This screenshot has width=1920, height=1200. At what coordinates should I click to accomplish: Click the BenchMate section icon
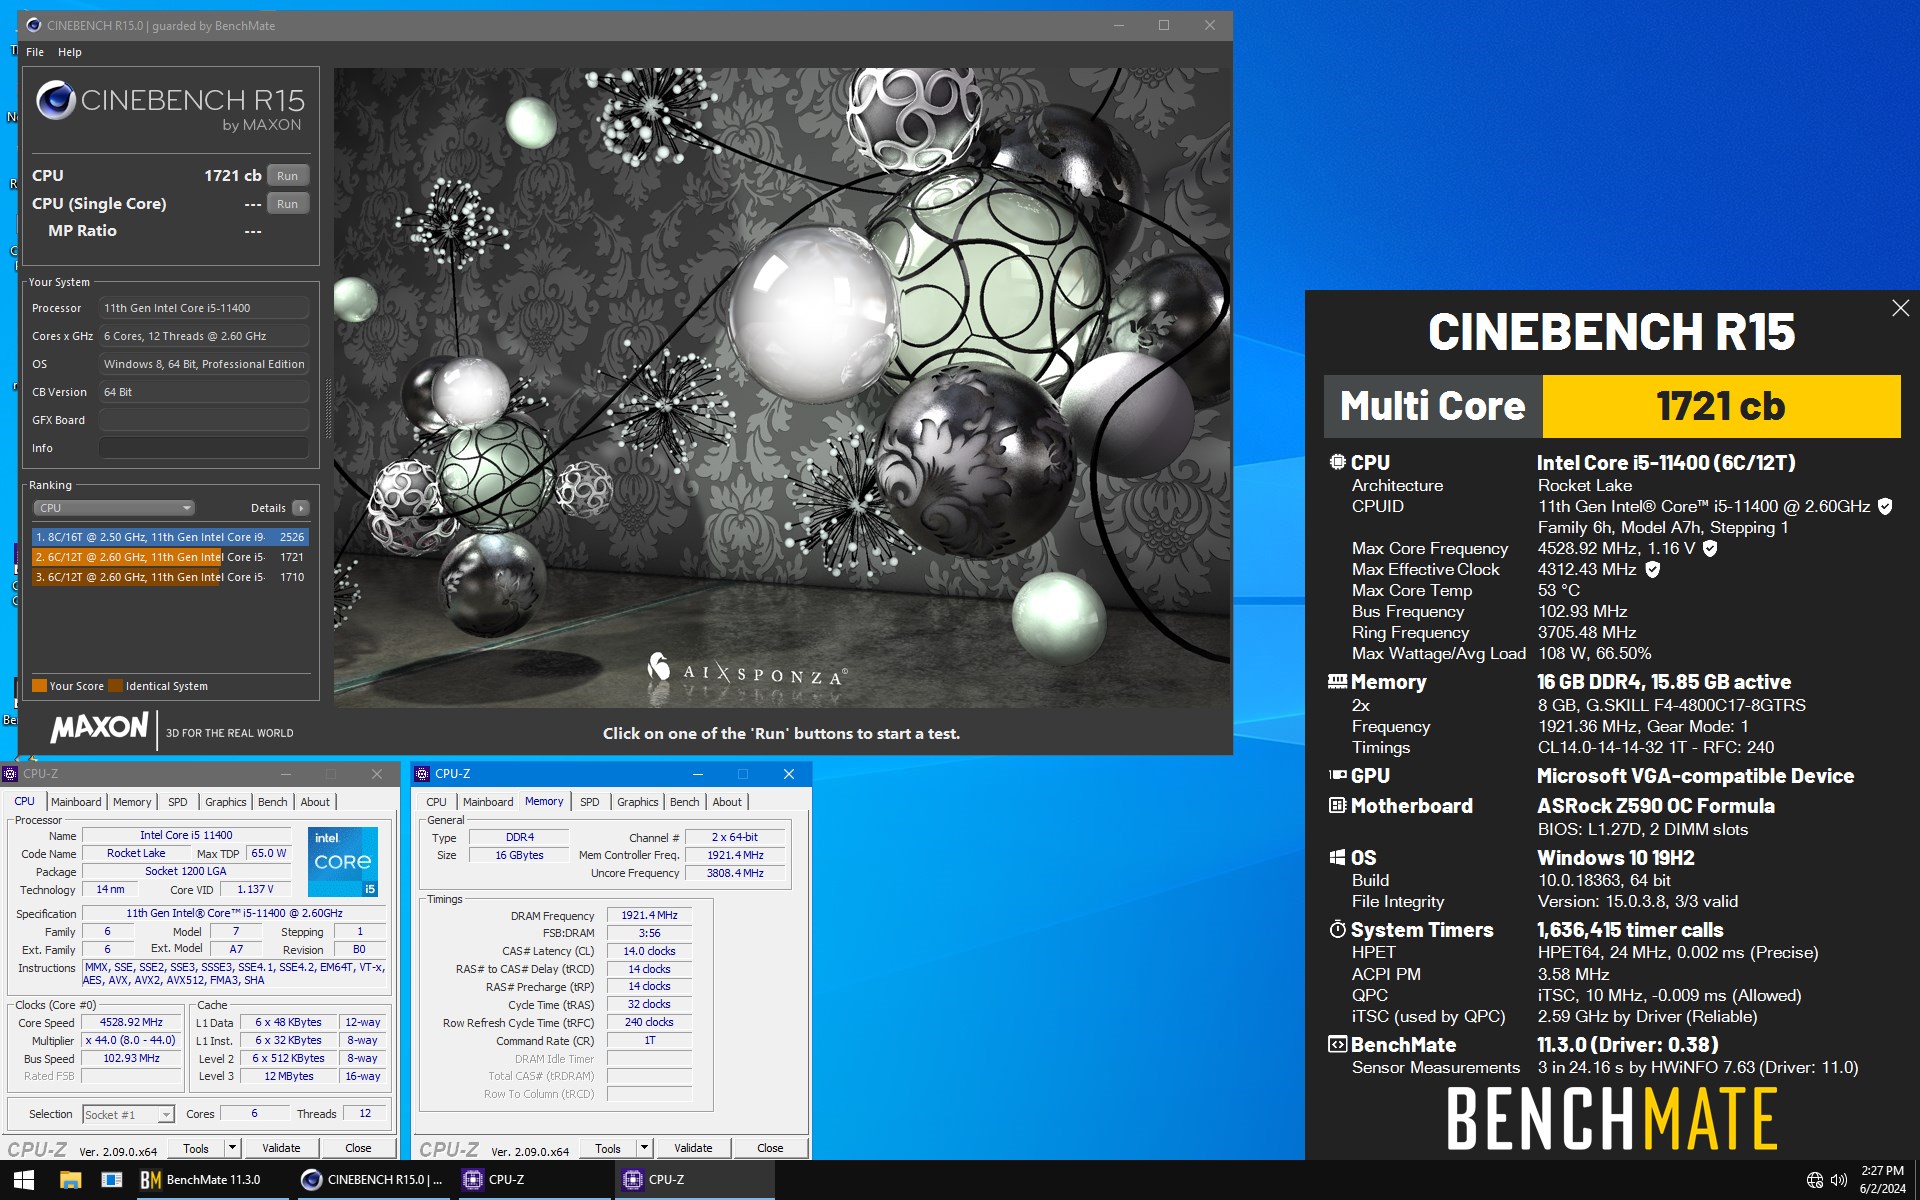(x=1337, y=1044)
